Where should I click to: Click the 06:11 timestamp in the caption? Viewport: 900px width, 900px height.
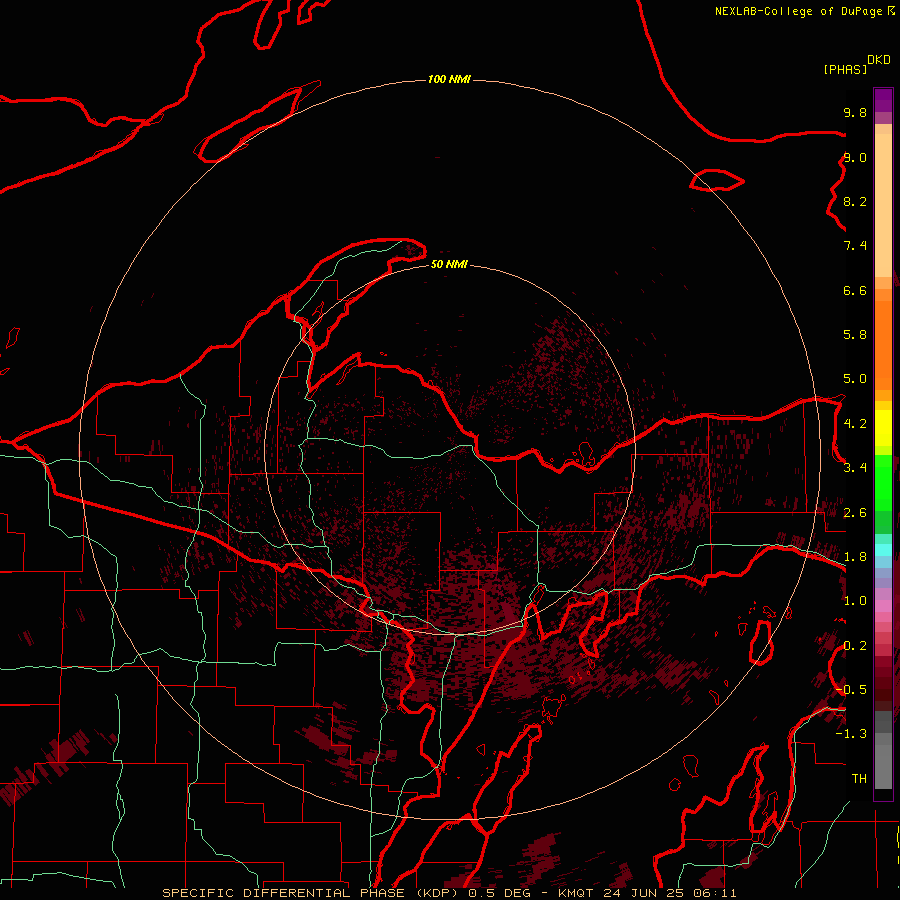coord(715,893)
